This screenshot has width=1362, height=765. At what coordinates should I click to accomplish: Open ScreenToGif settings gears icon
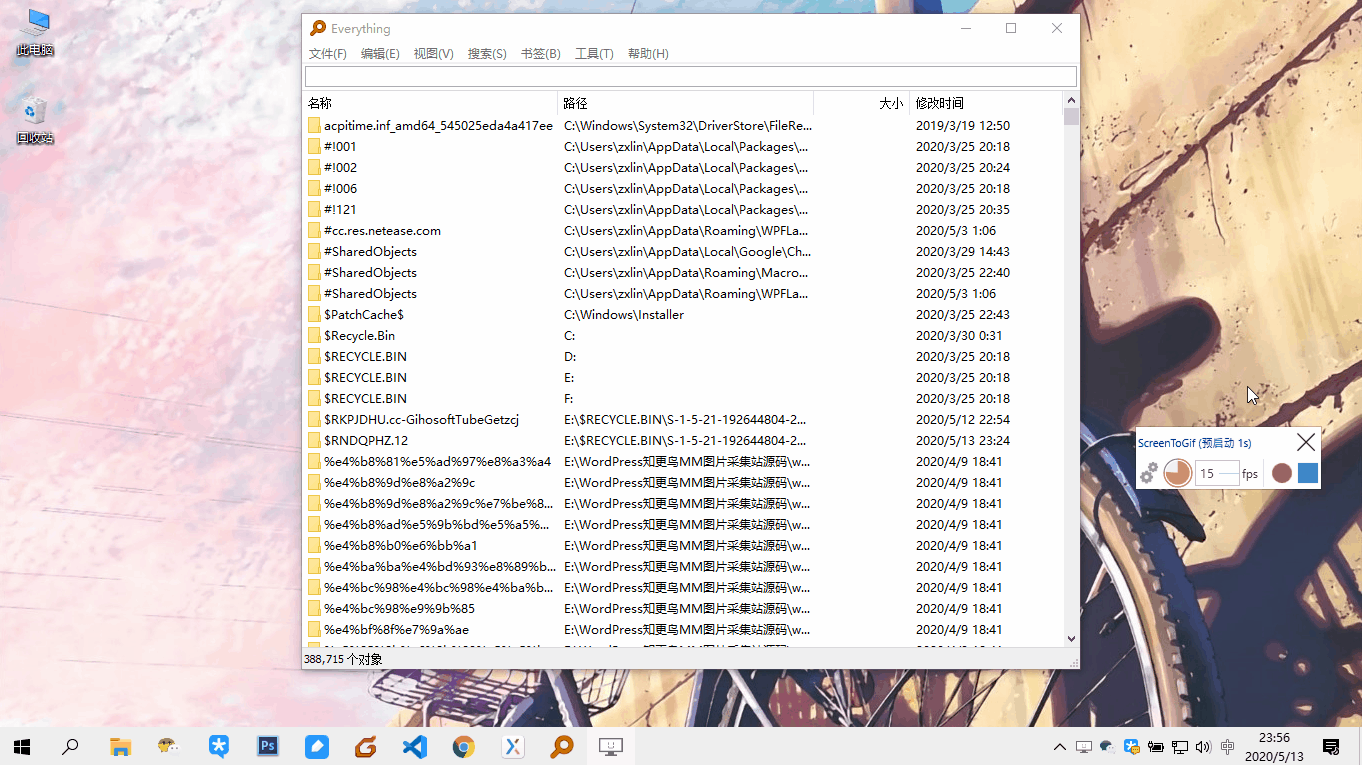(1149, 473)
